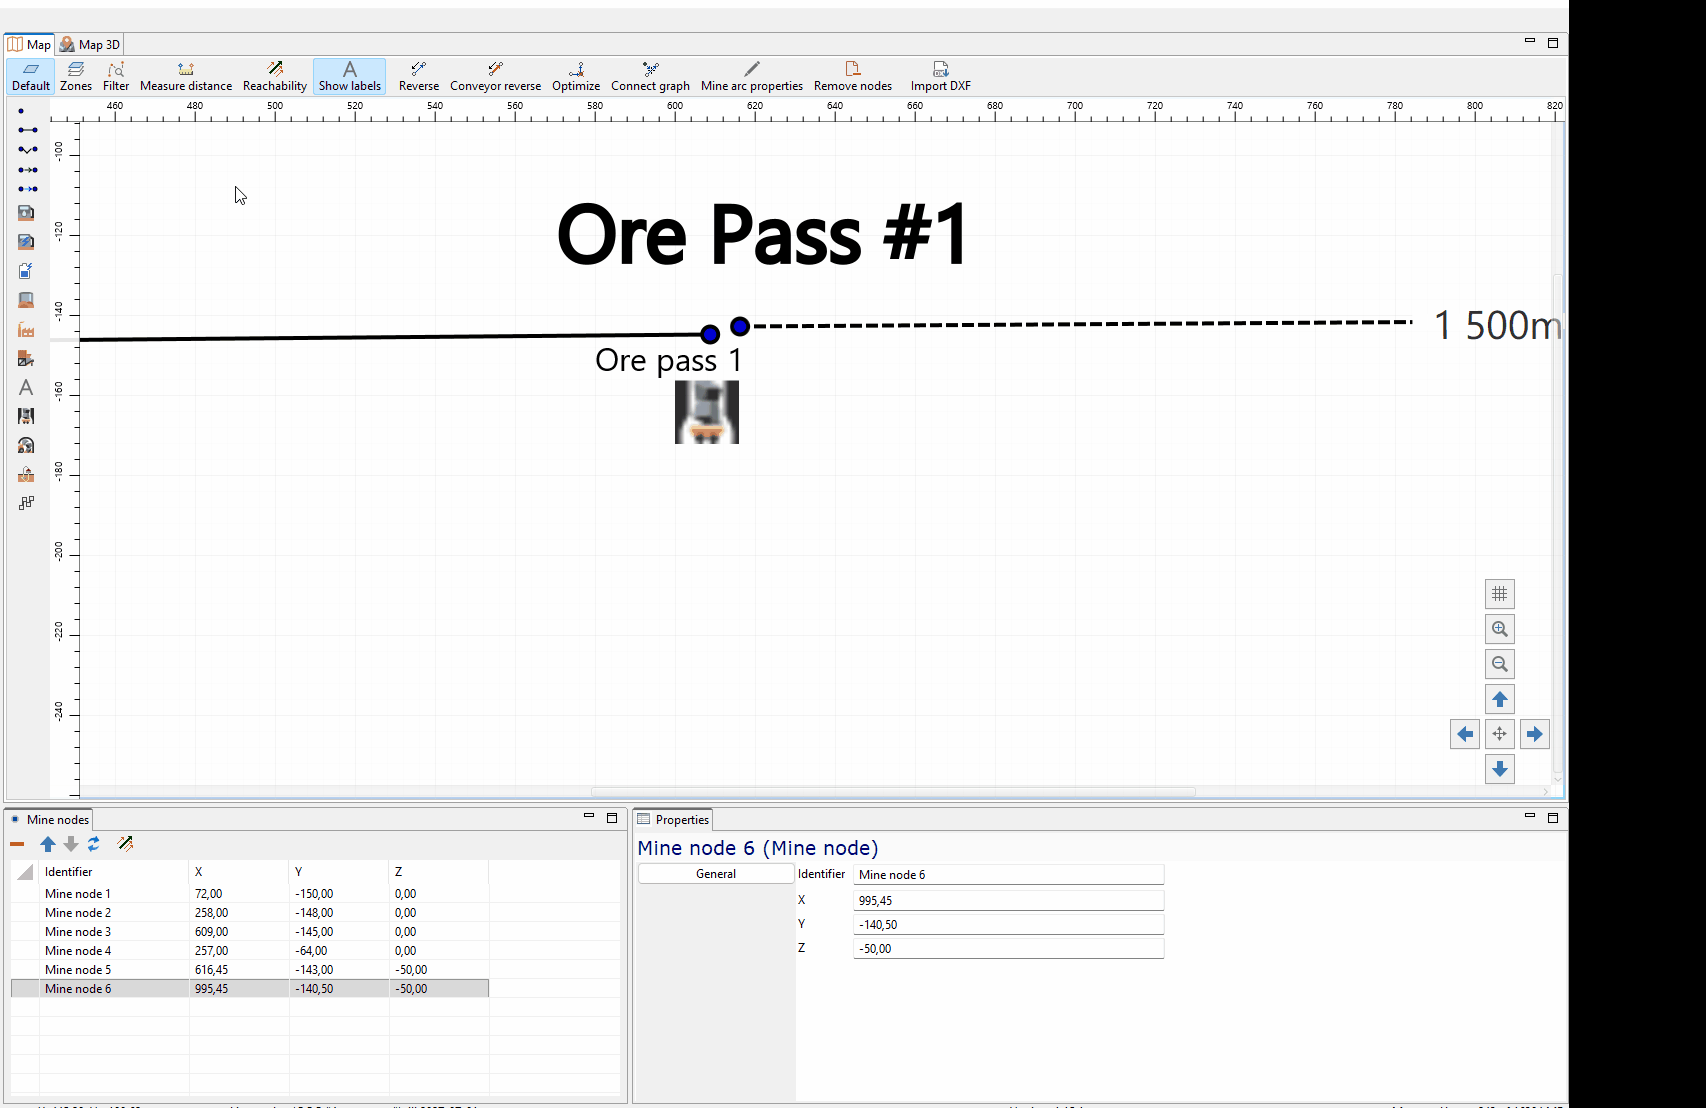
Task: Select the tunnel tool icon
Action: pyautogui.click(x=26, y=445)
